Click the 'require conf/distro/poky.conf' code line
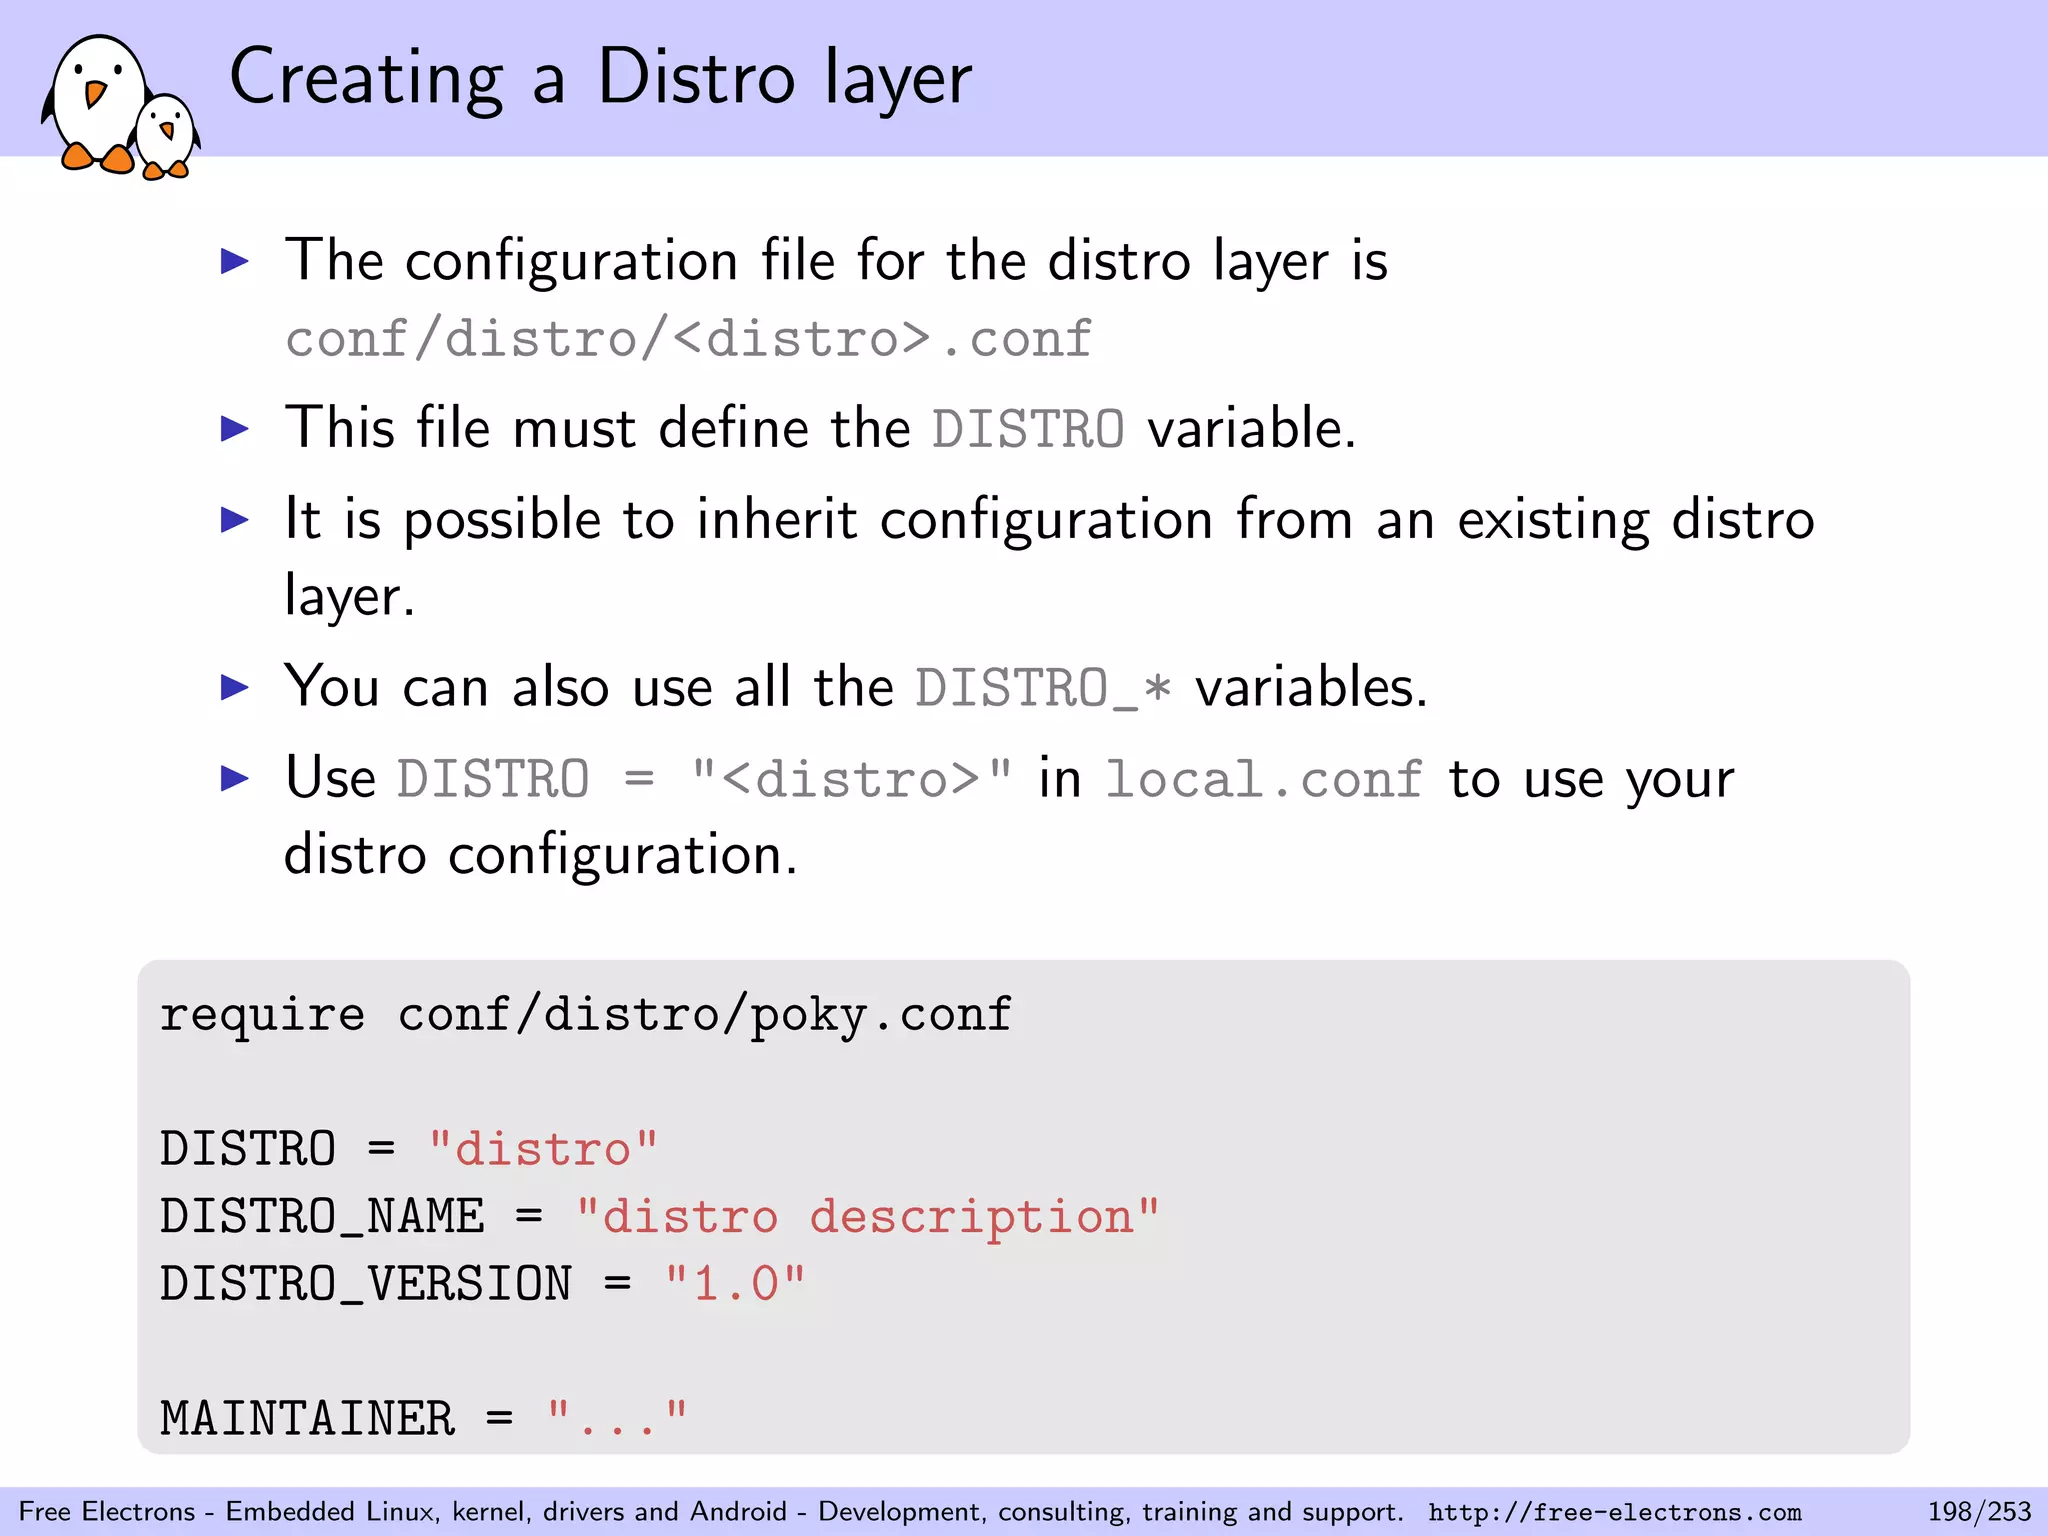 click(585, 1015)
